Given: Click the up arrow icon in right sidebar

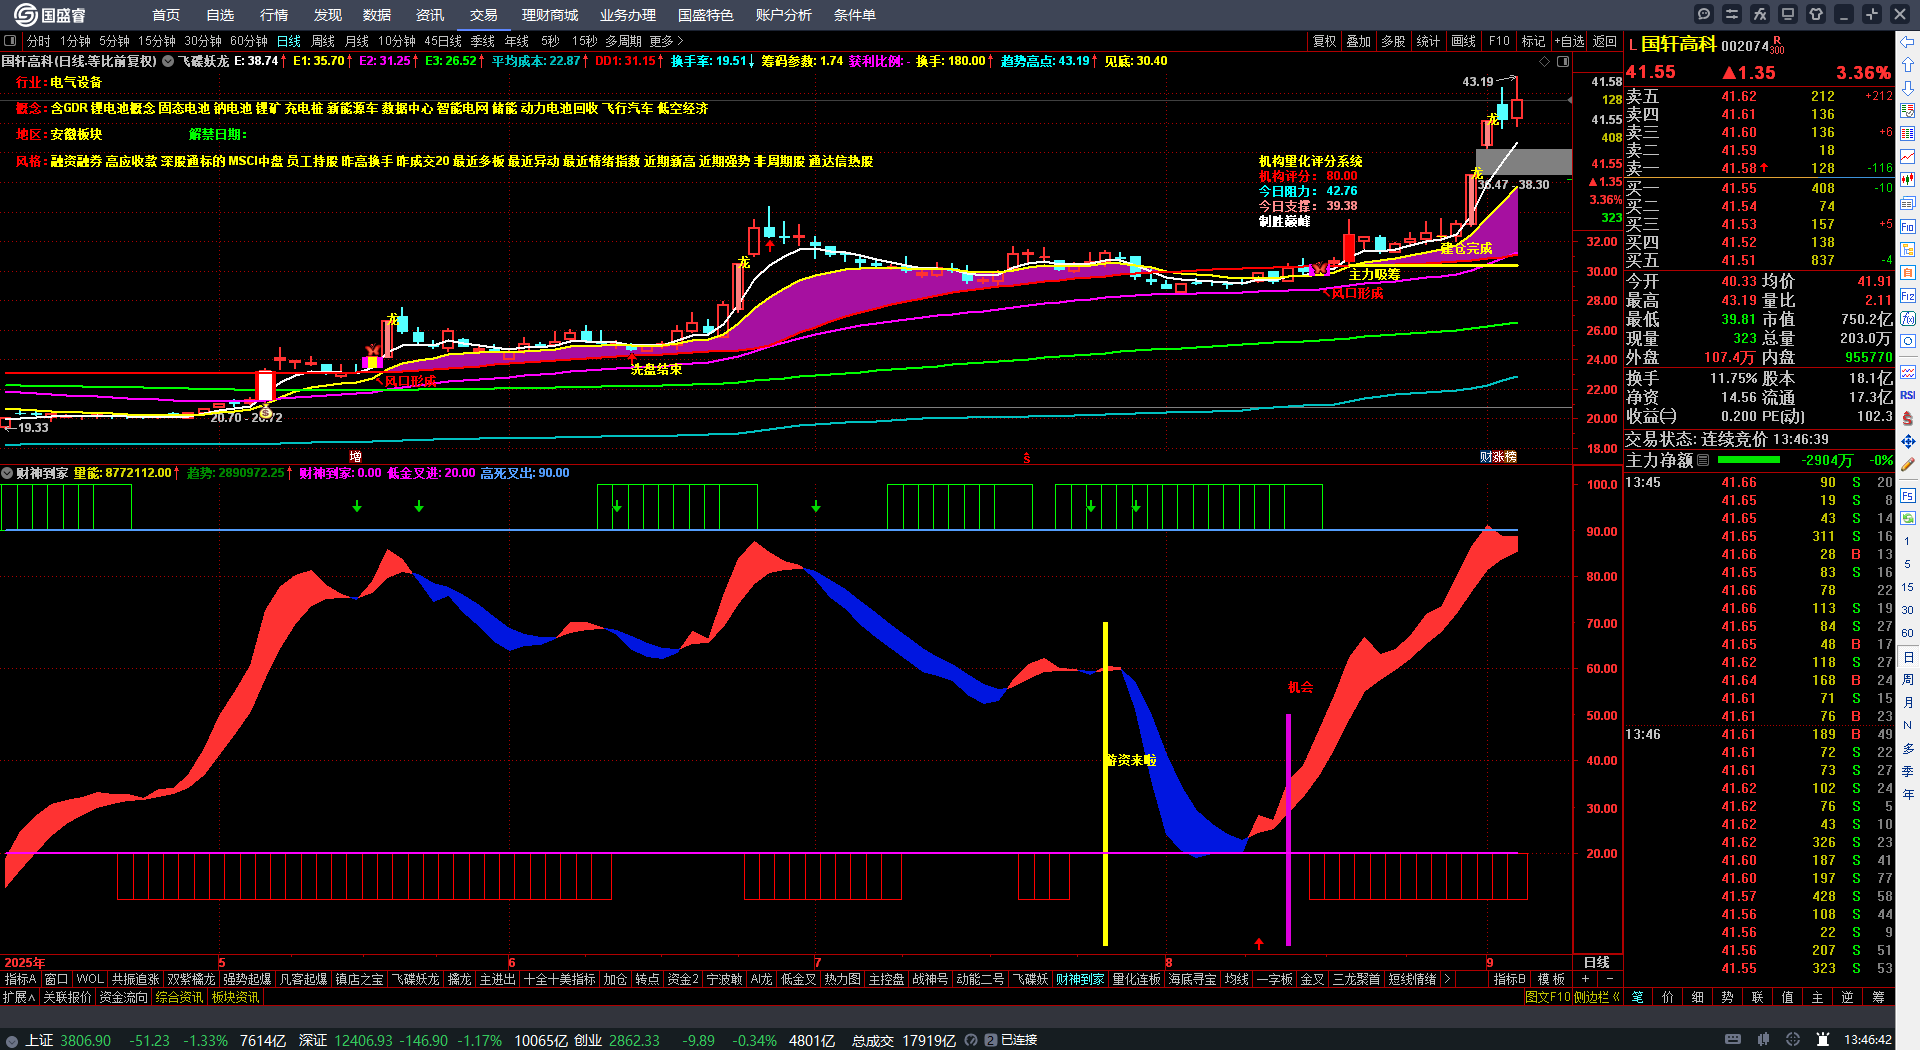Looking at the screenshot, I should (x=1908, y=64).
